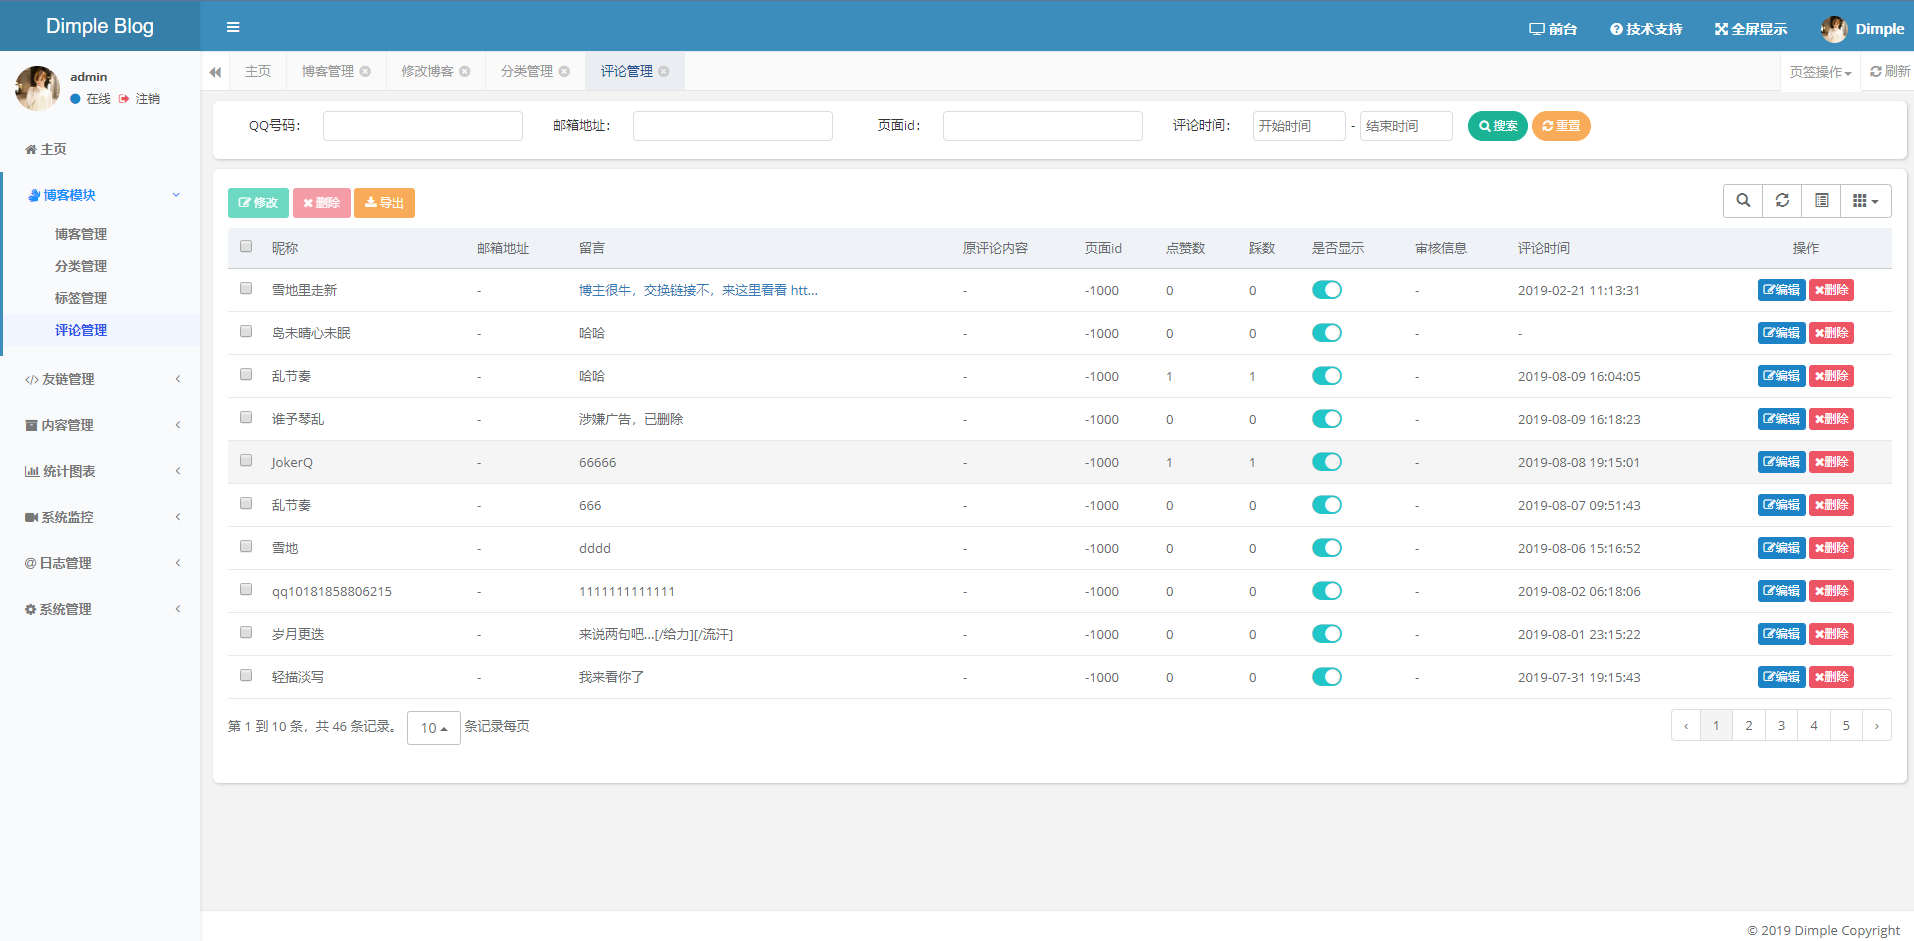Click 编辑 for qq10181858806215 row
The height and width of the screenshot is (941, 1914).
click(1781, 591)
